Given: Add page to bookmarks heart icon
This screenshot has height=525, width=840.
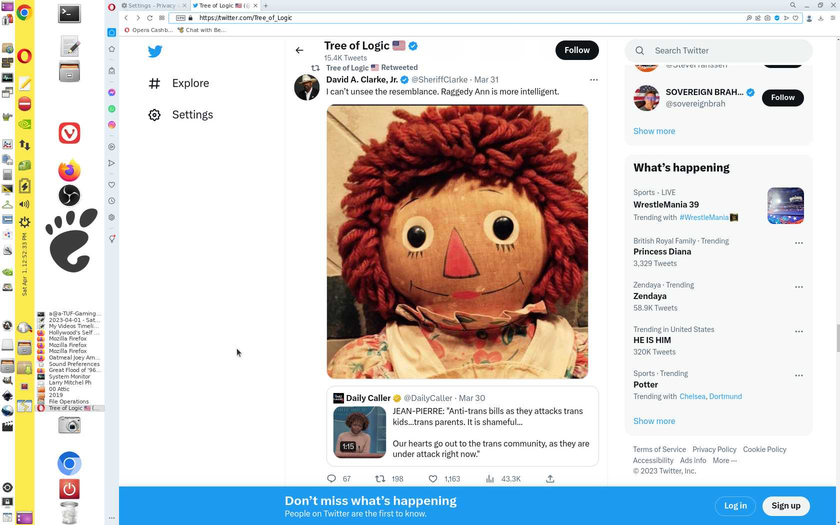Looking at the screenshot, I should click(796, 18).
